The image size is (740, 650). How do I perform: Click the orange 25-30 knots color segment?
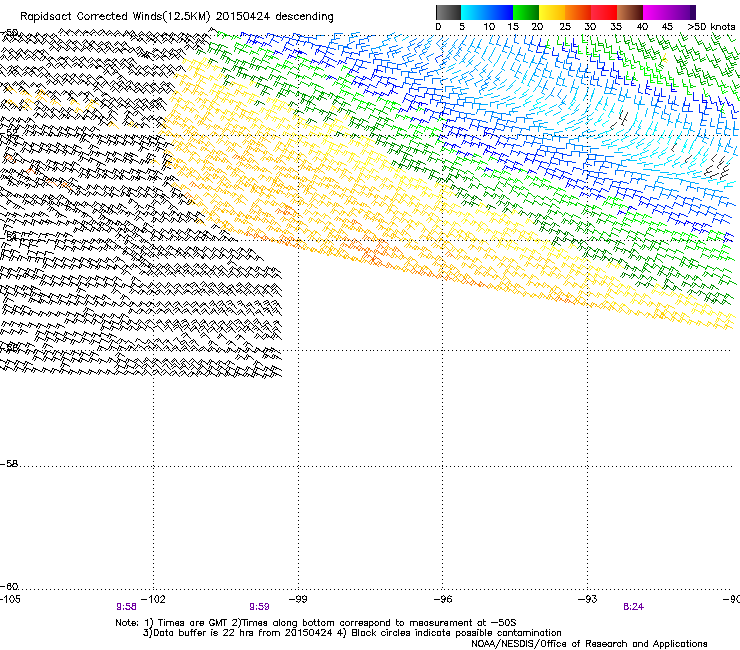(578, 12)
